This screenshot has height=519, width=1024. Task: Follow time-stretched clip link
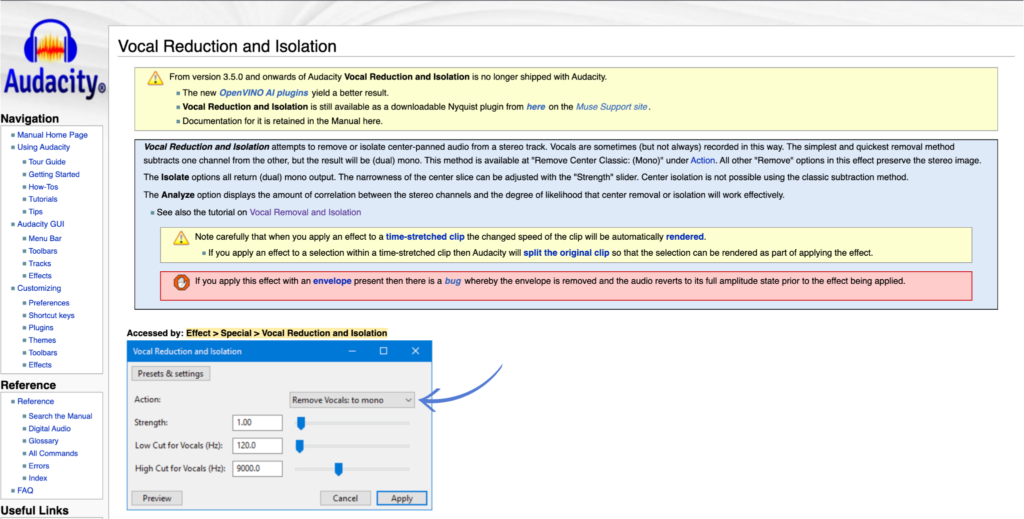[425, 237]
